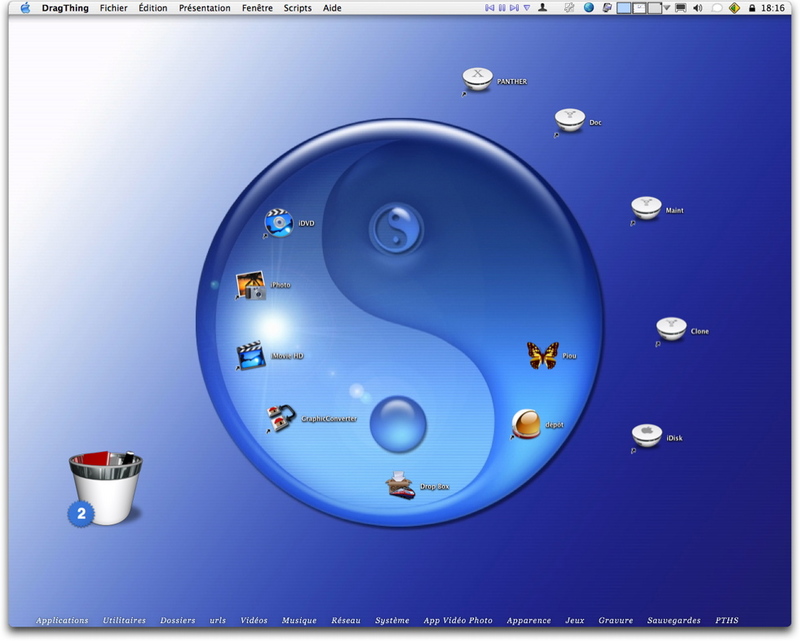800x641 pixels.
Task: Open the Scripts menu
Action: (297, 8)
